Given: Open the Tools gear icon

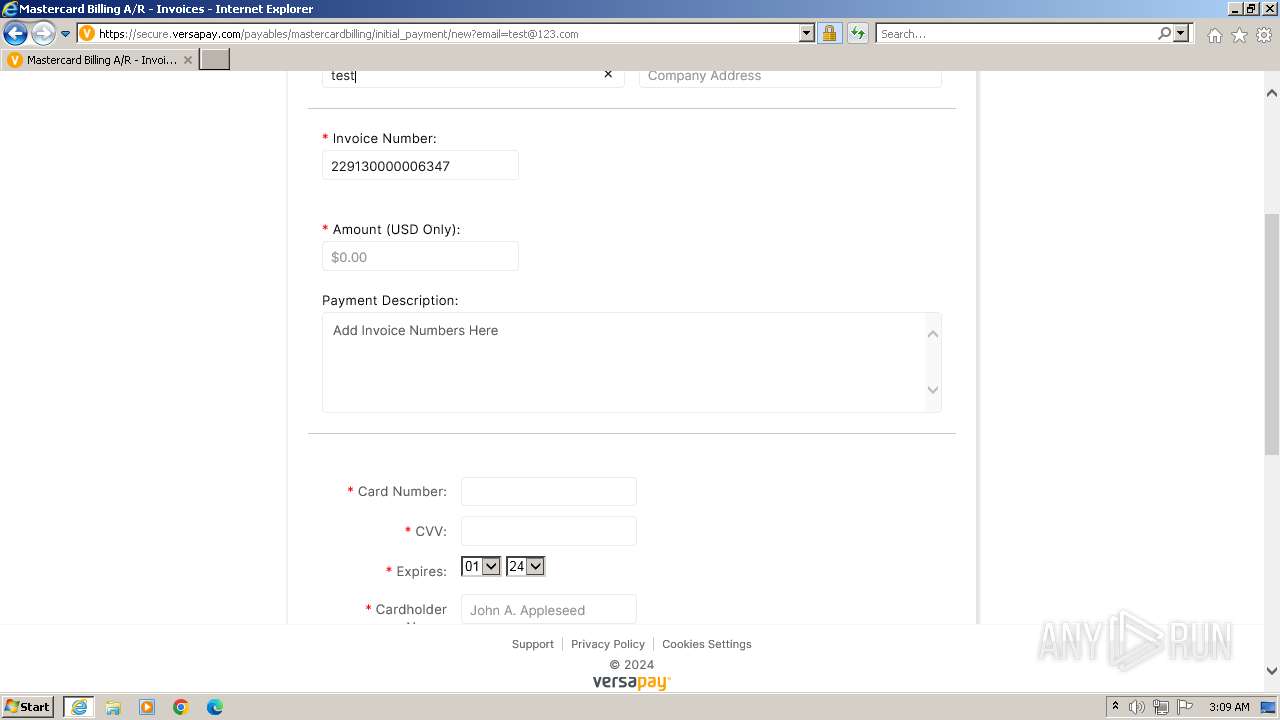Looking at the screenshot, I should (1264, 35).
